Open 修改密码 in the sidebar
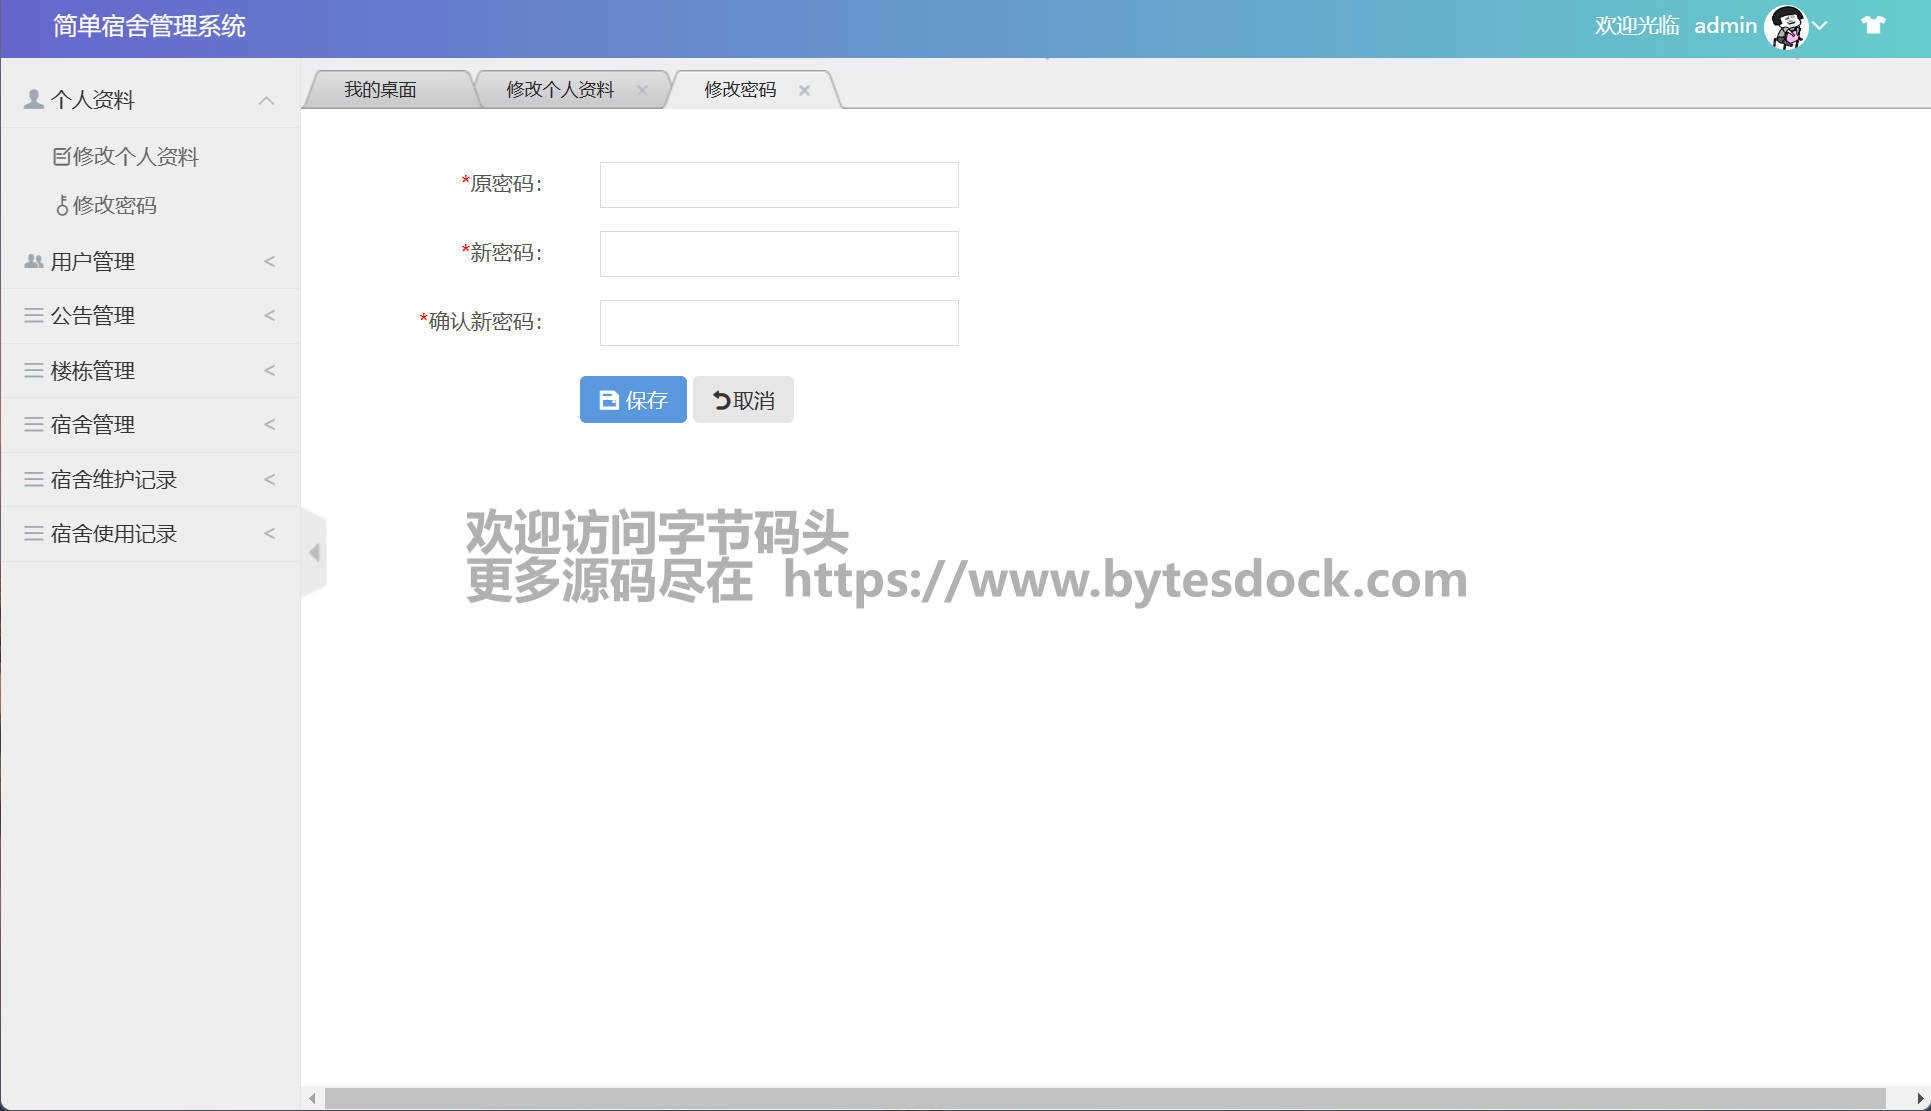The image size is (1931, 1111). 114,205
